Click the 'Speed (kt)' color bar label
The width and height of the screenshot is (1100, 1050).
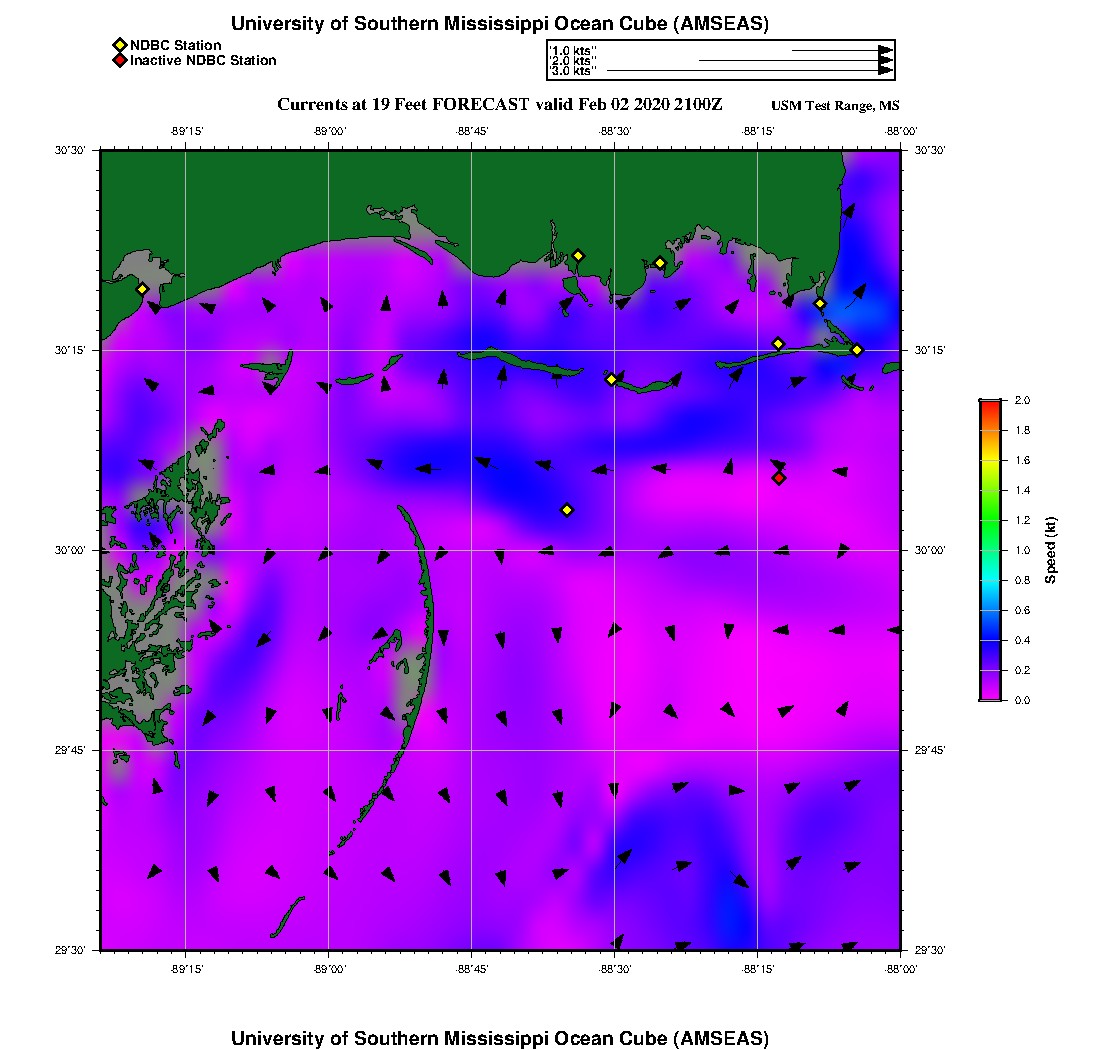coord(1051,550)
